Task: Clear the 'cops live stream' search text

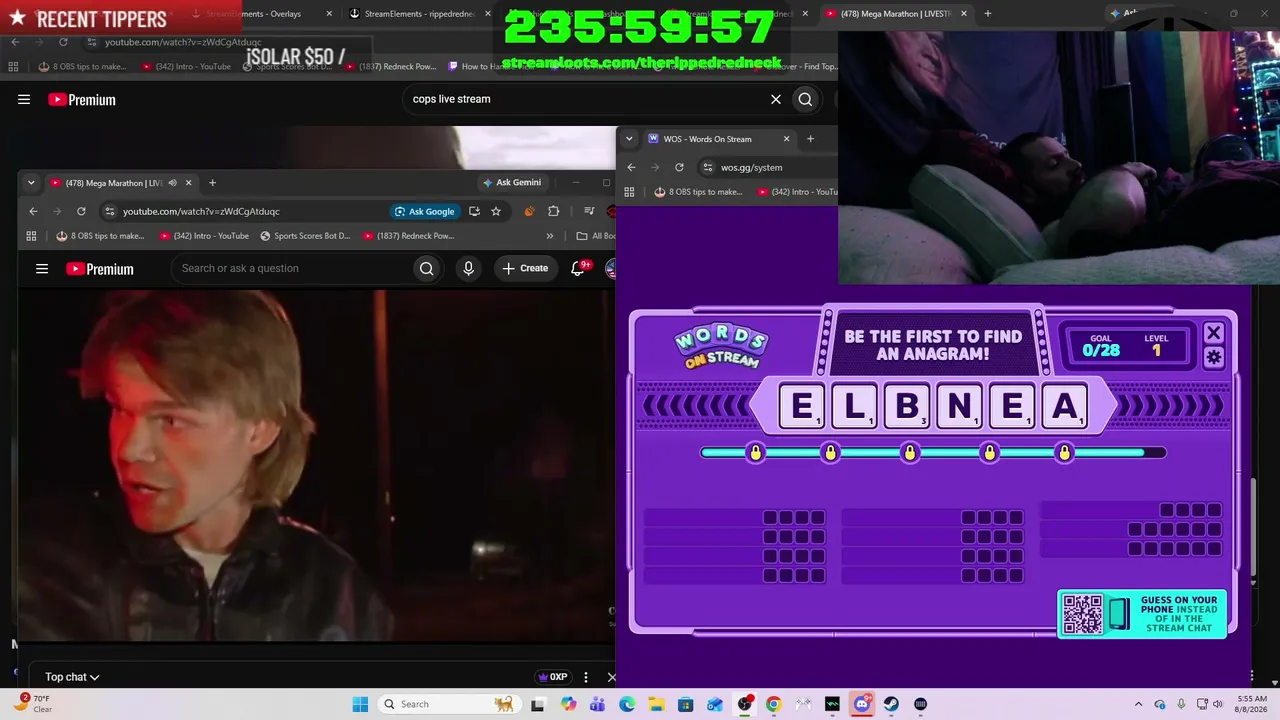Action: [x=775, y=99]
